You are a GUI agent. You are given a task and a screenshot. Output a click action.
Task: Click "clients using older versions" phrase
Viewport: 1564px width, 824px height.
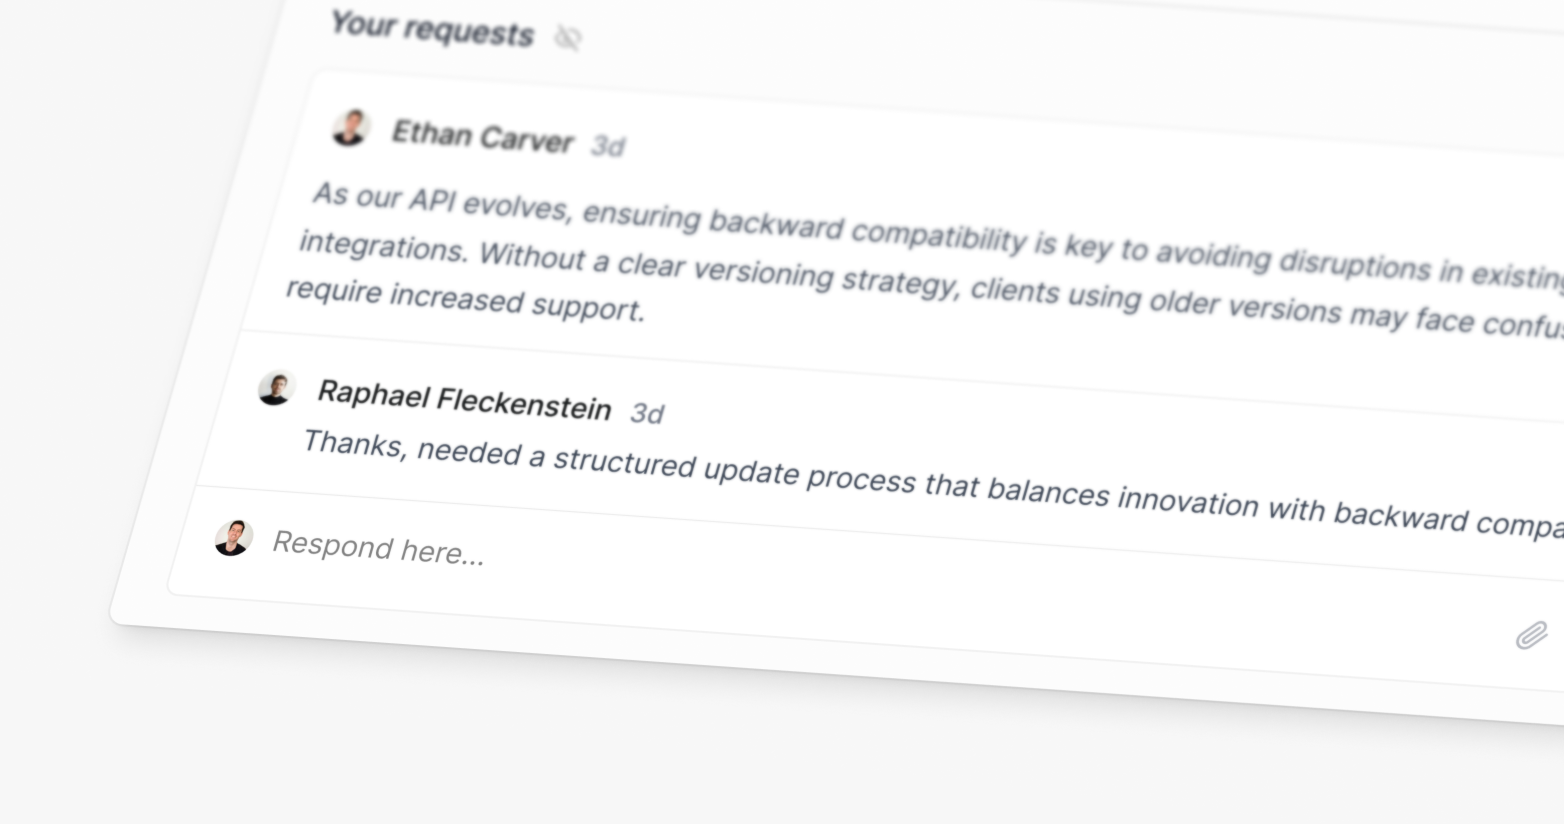point(1155,299)
